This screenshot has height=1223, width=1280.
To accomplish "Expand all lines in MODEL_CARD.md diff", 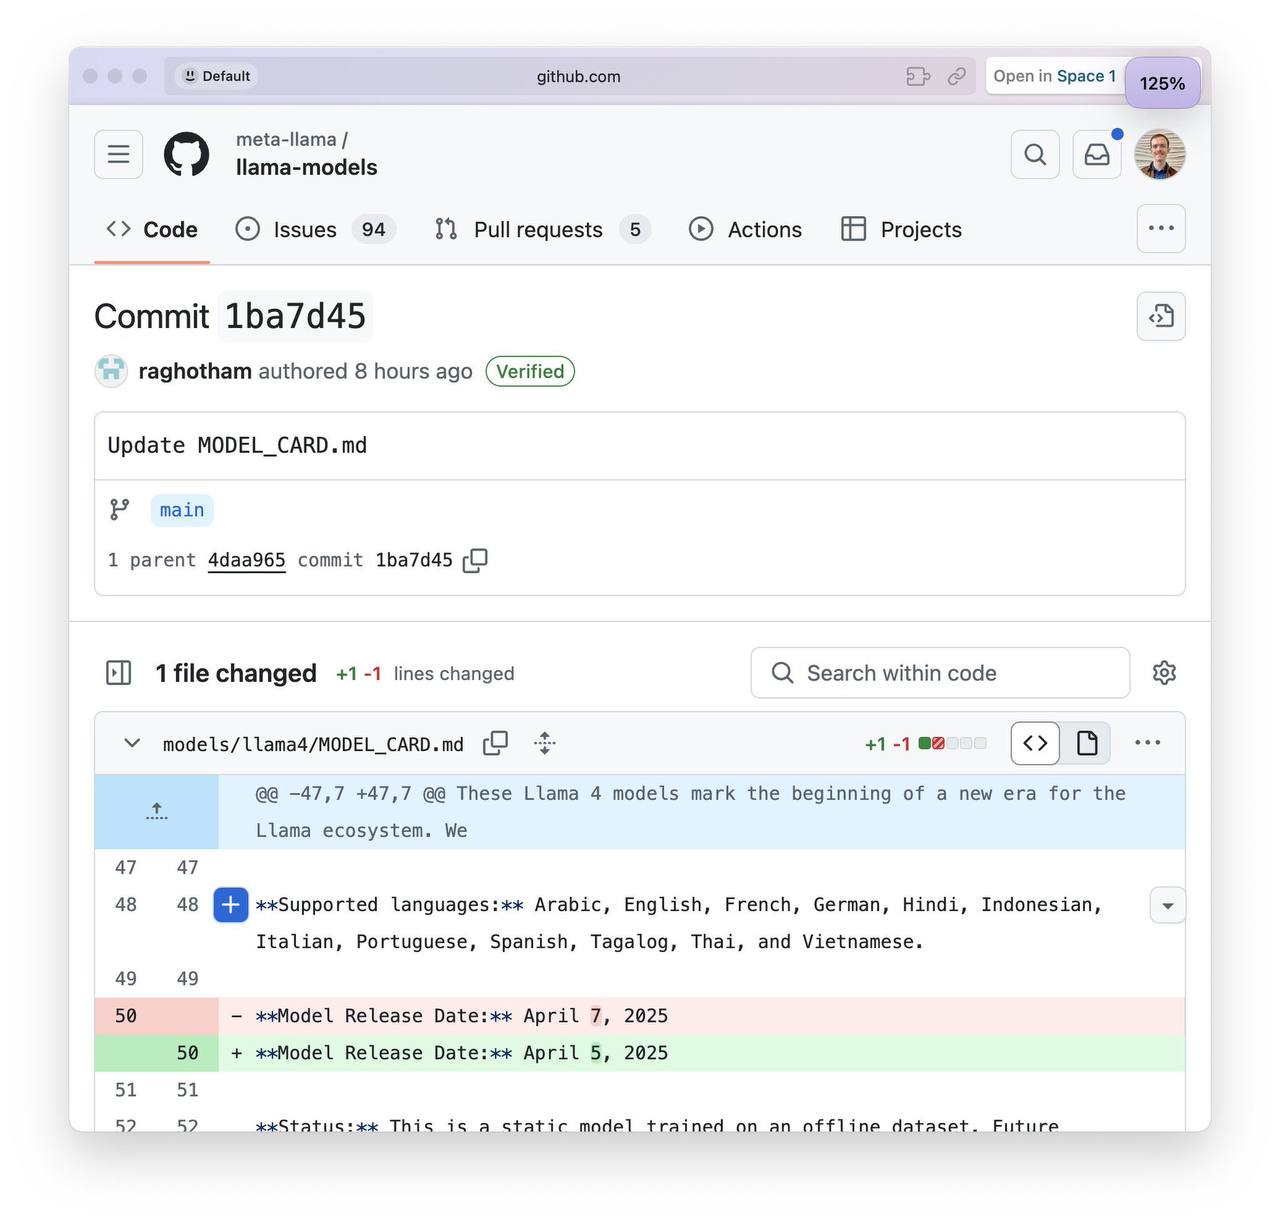I will point(544,743).
